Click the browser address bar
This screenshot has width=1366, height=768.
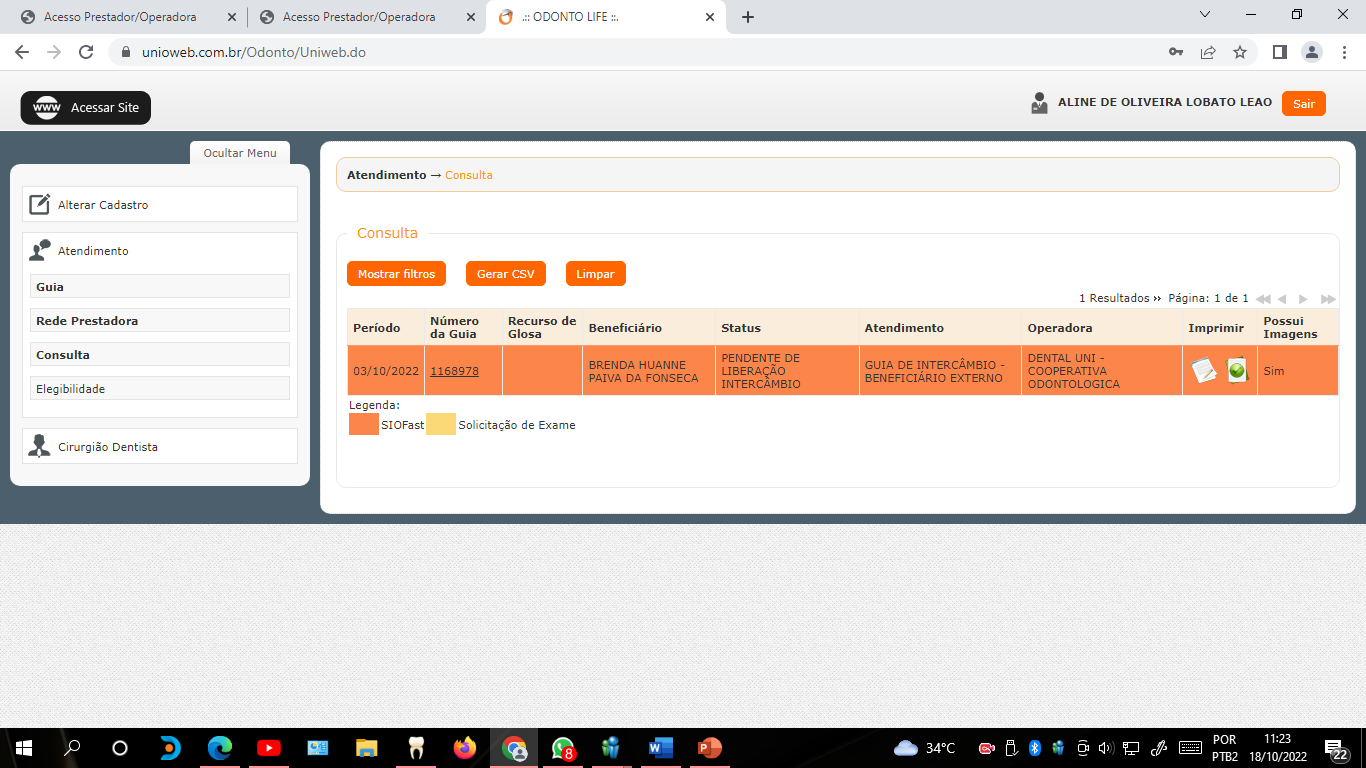pos(640,52)
